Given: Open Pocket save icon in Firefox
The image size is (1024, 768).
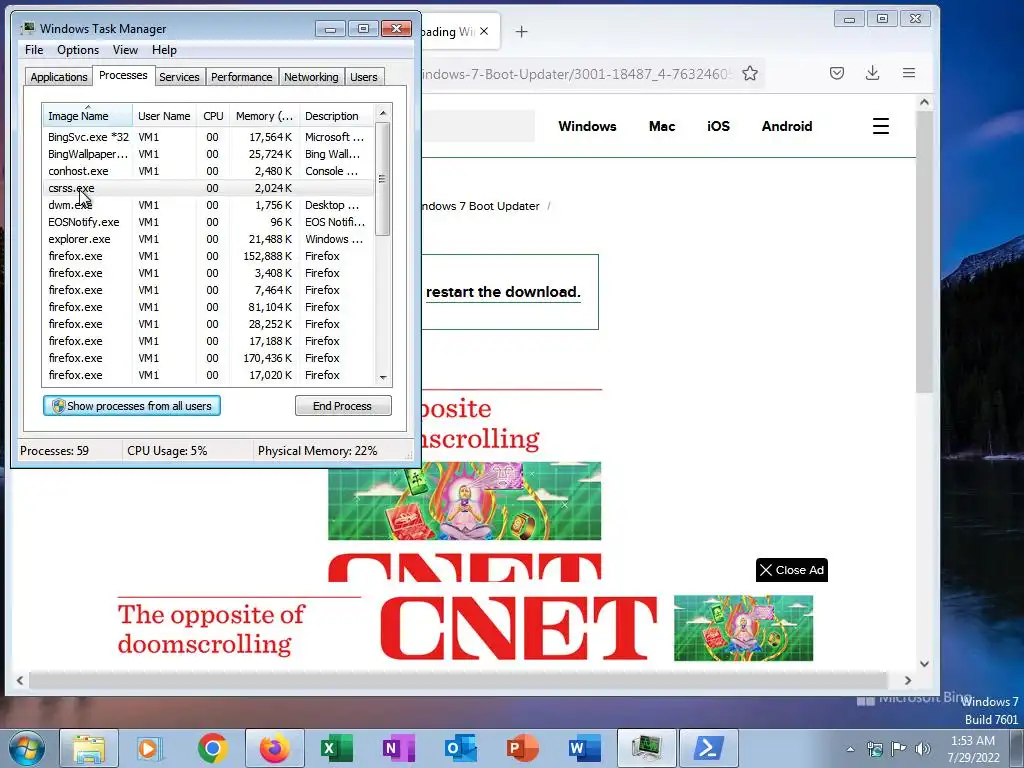Looking at the screenshot, I should point(837,73).
